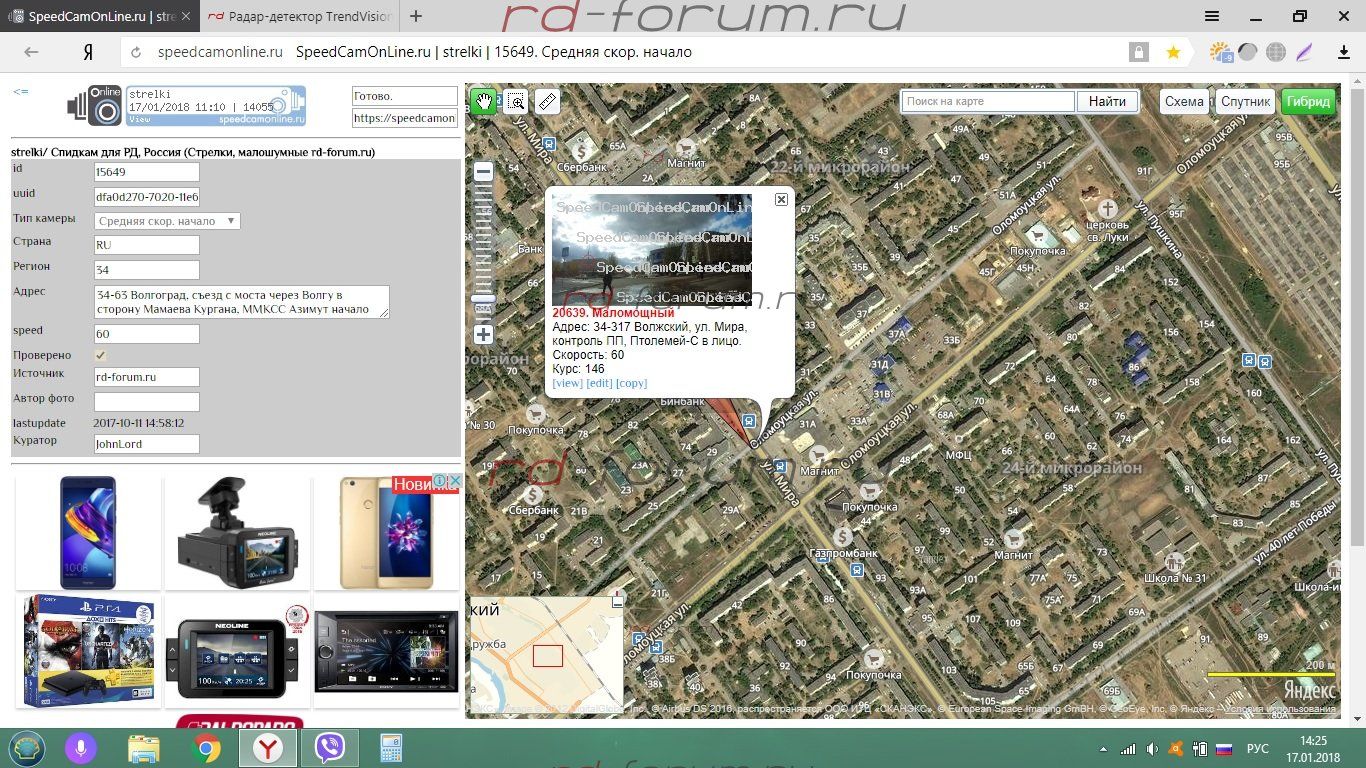Zoom out the map with minus button
The width and height of the screenshot is (1366, 768).
coord(483,171)
